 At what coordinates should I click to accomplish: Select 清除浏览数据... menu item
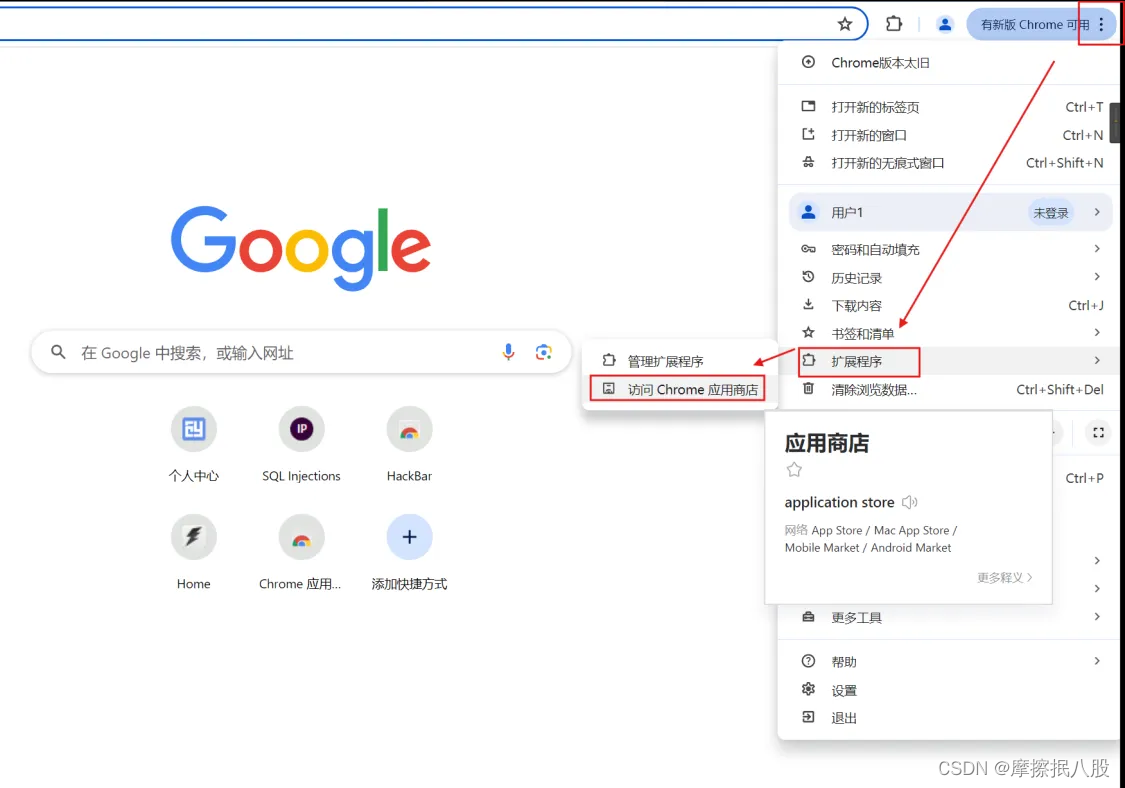[949, 390]
